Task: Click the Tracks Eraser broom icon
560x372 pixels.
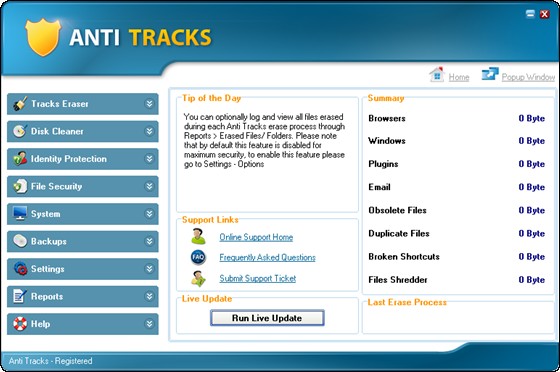Action: pos(20,104)
